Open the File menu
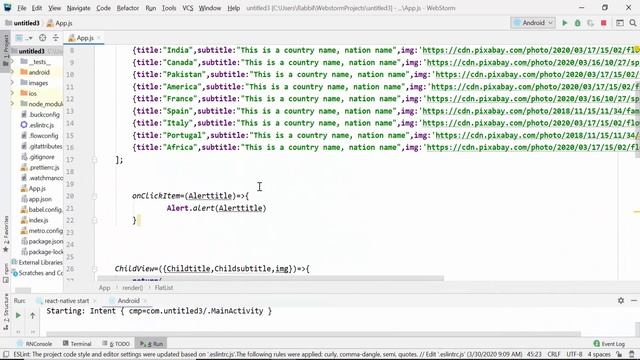Screen dimensions: 640x360 tap(21, 8)
